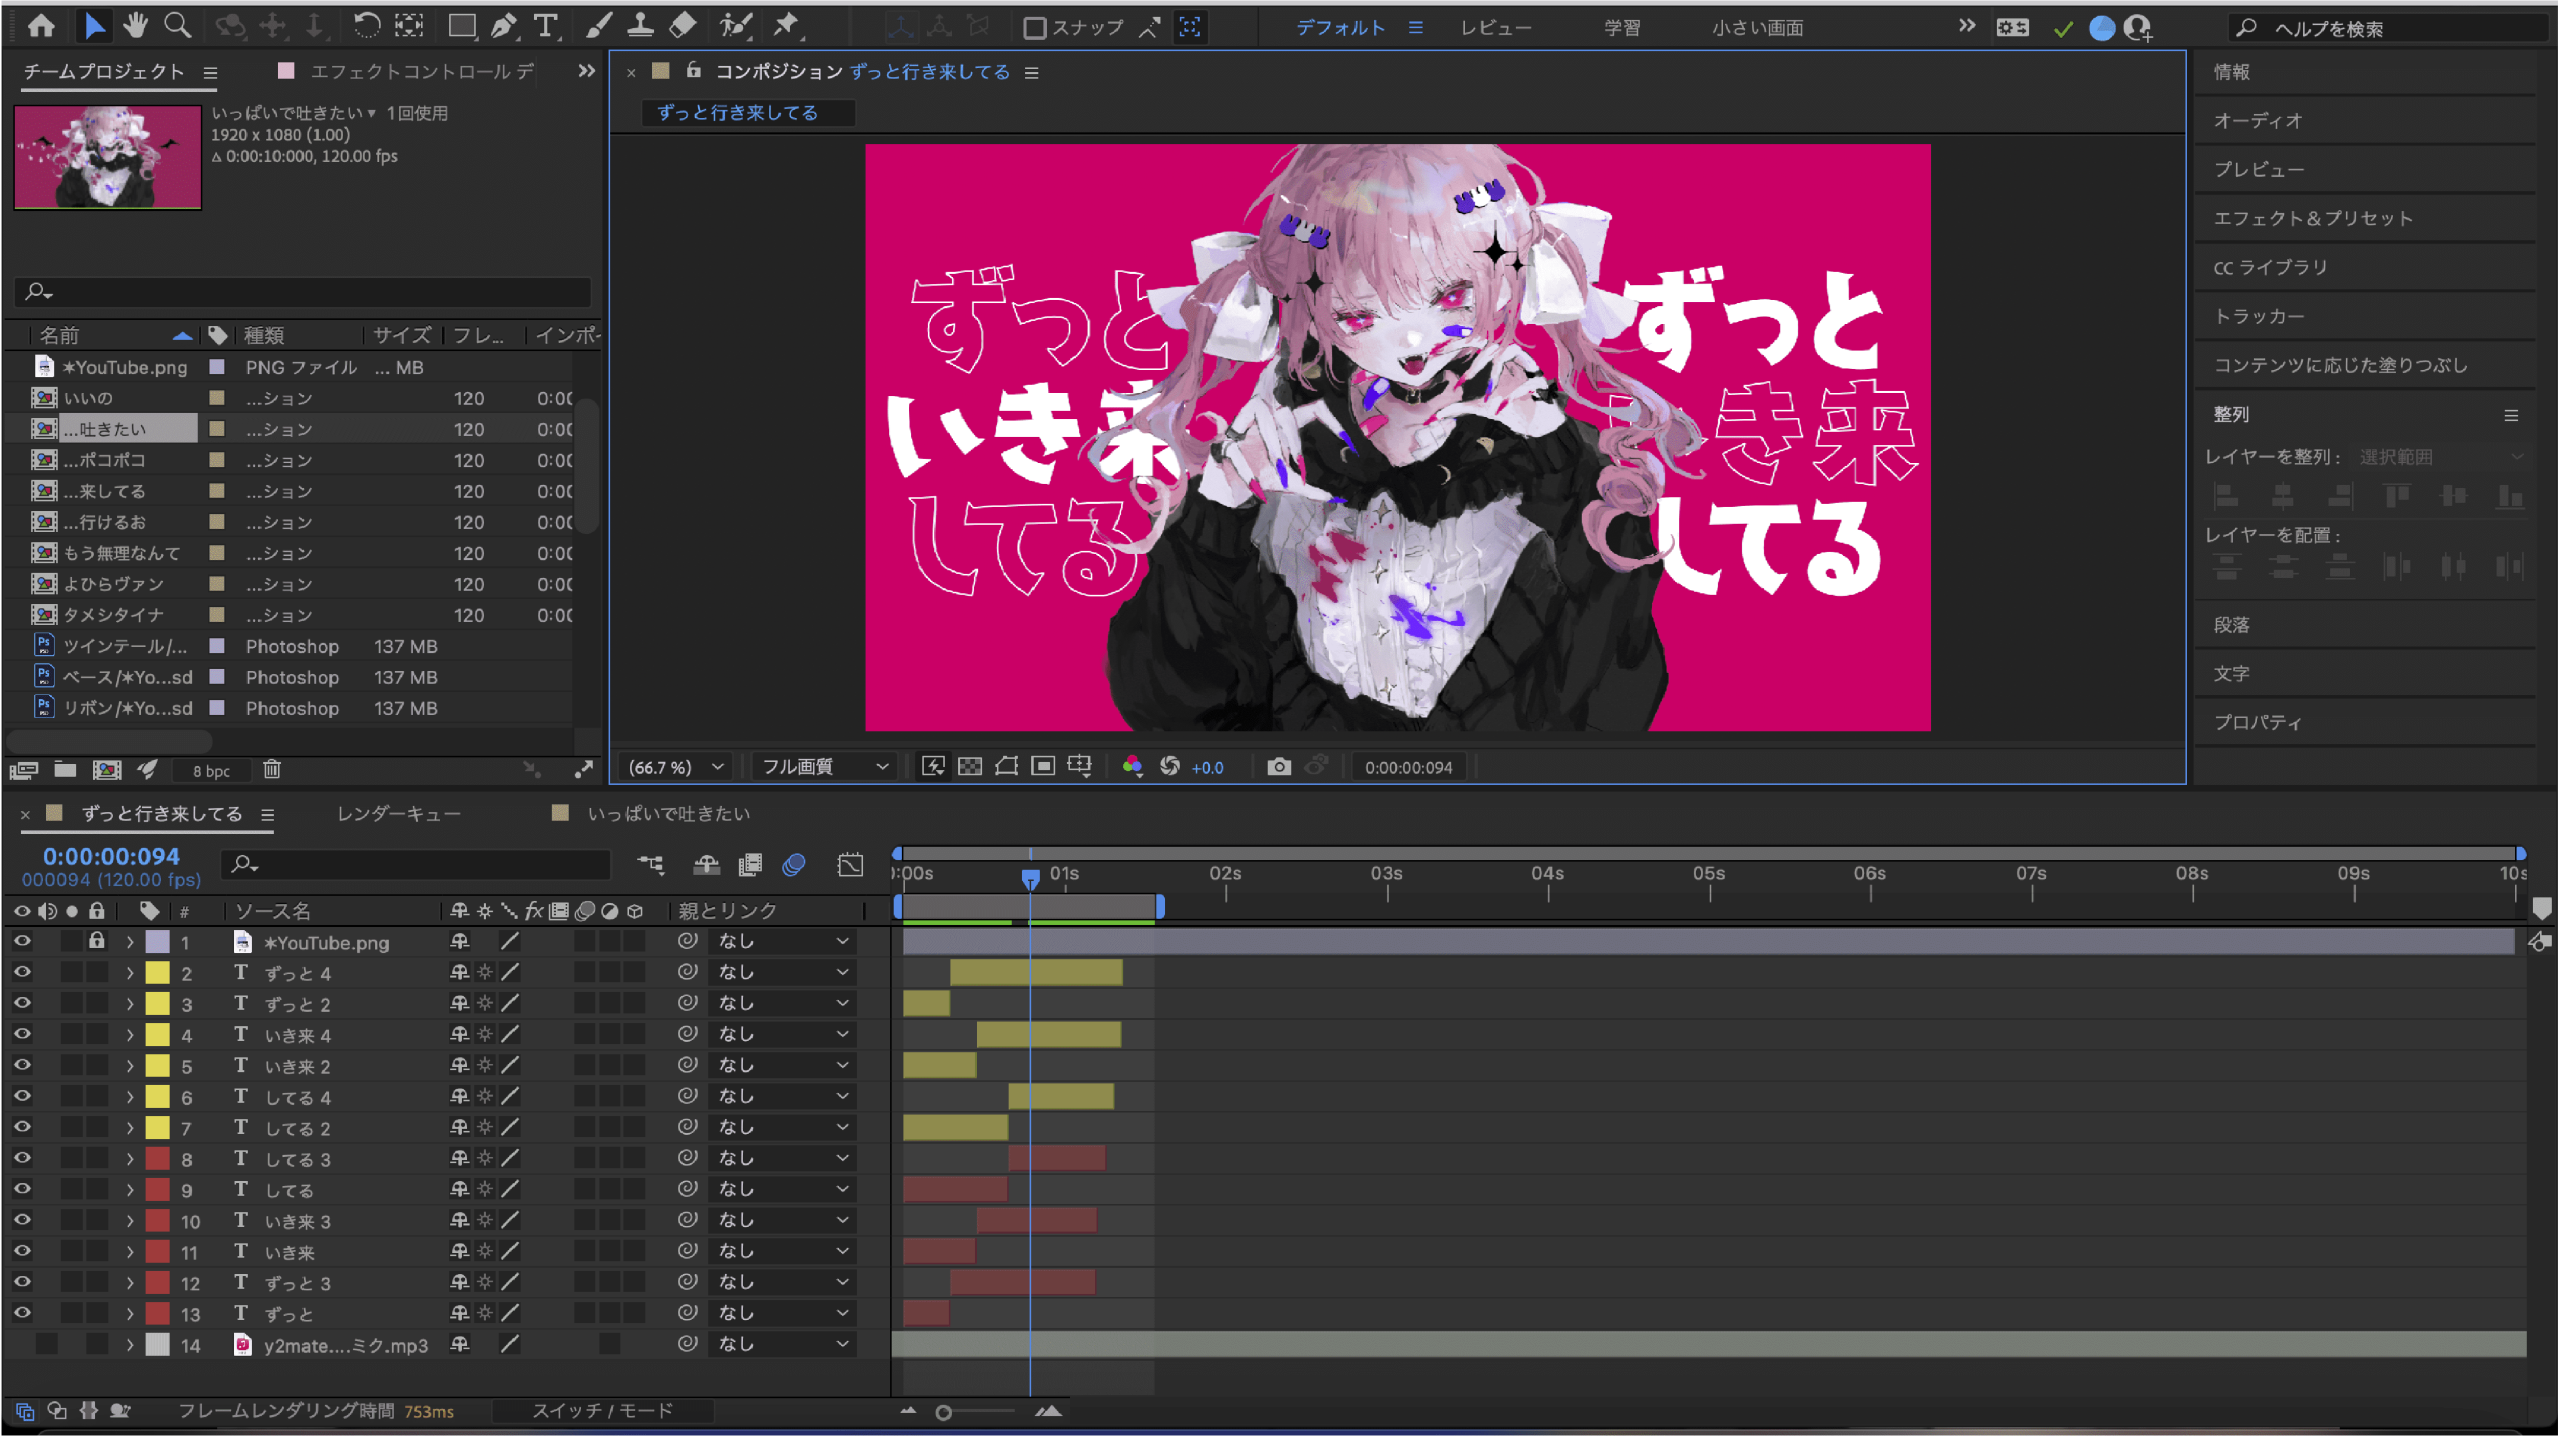The height and width of the screenshot is (1436, 2560).
Task: Open the エフェクト＆プリセット panel
Action: coord(2312,218)
